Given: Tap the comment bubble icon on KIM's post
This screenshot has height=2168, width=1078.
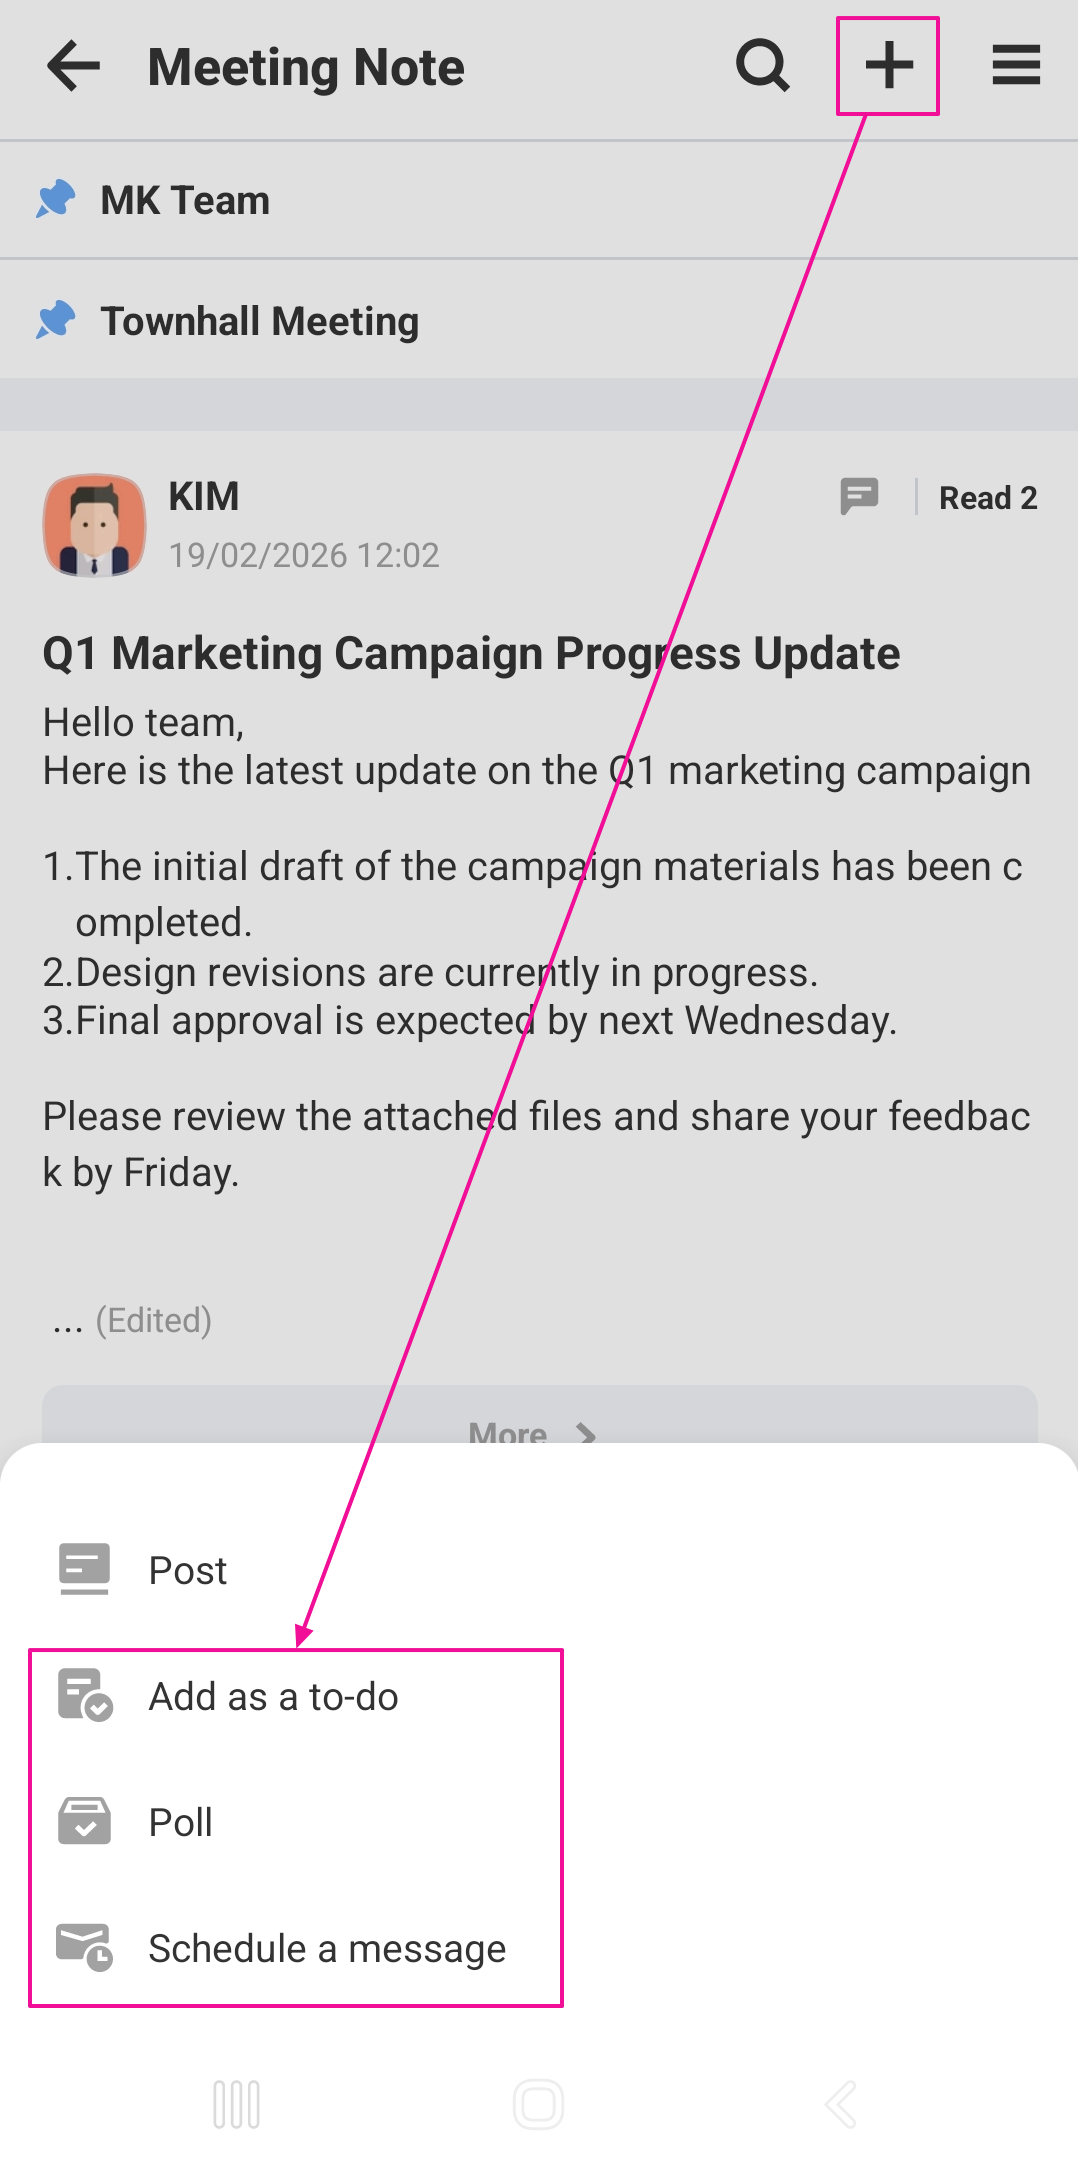Looking at the screenshot, I should pyautogui.click(x=859, y=496).
